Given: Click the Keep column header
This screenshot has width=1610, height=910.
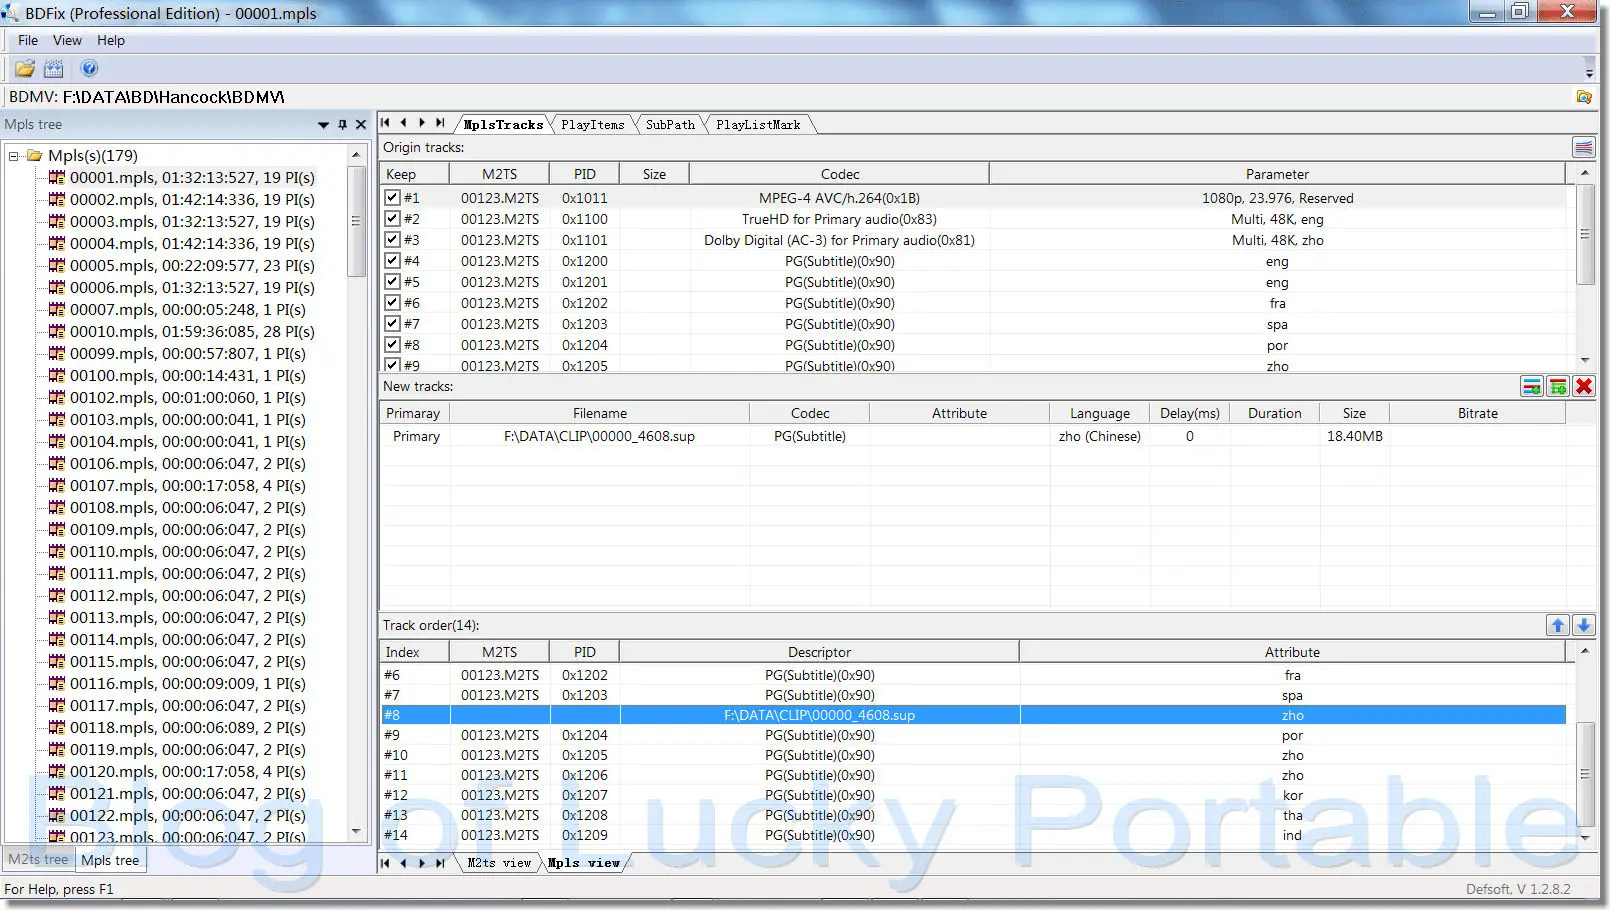Looking at the screenshot, I should tap(415, 174).
